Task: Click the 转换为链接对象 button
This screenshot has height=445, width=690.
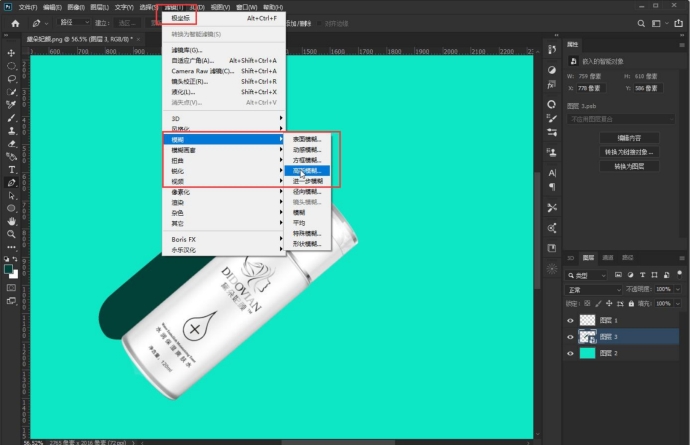Action: (x=629, y=152)
